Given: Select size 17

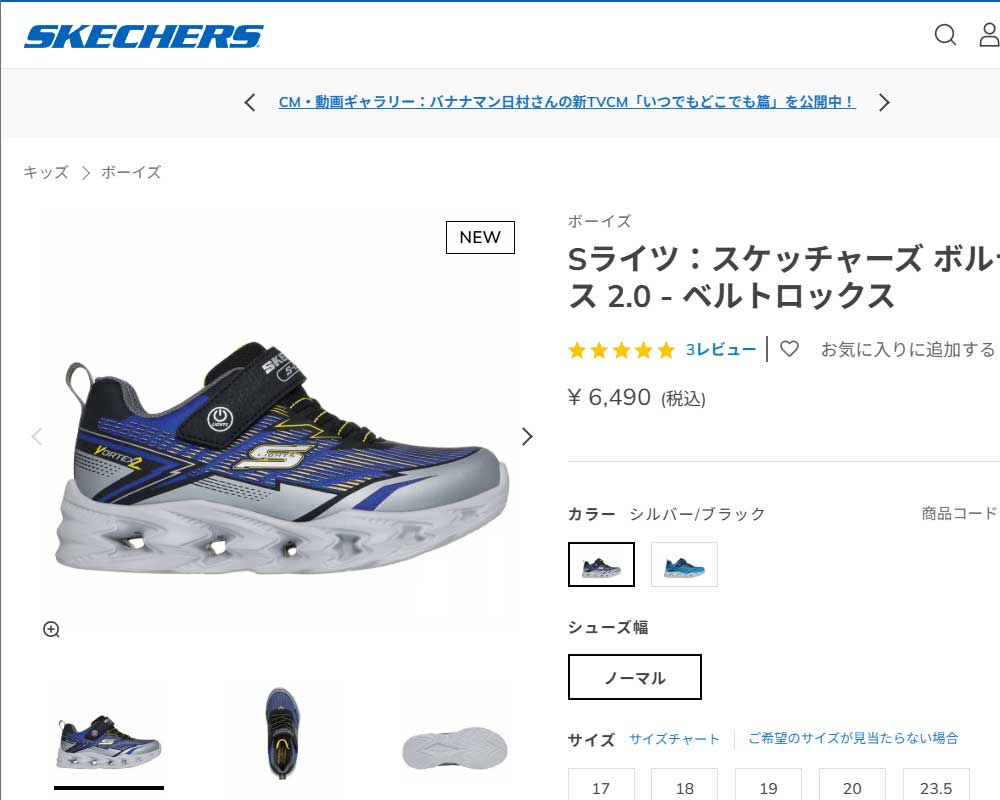Looking at the screenshot, I should coord(601,785).
